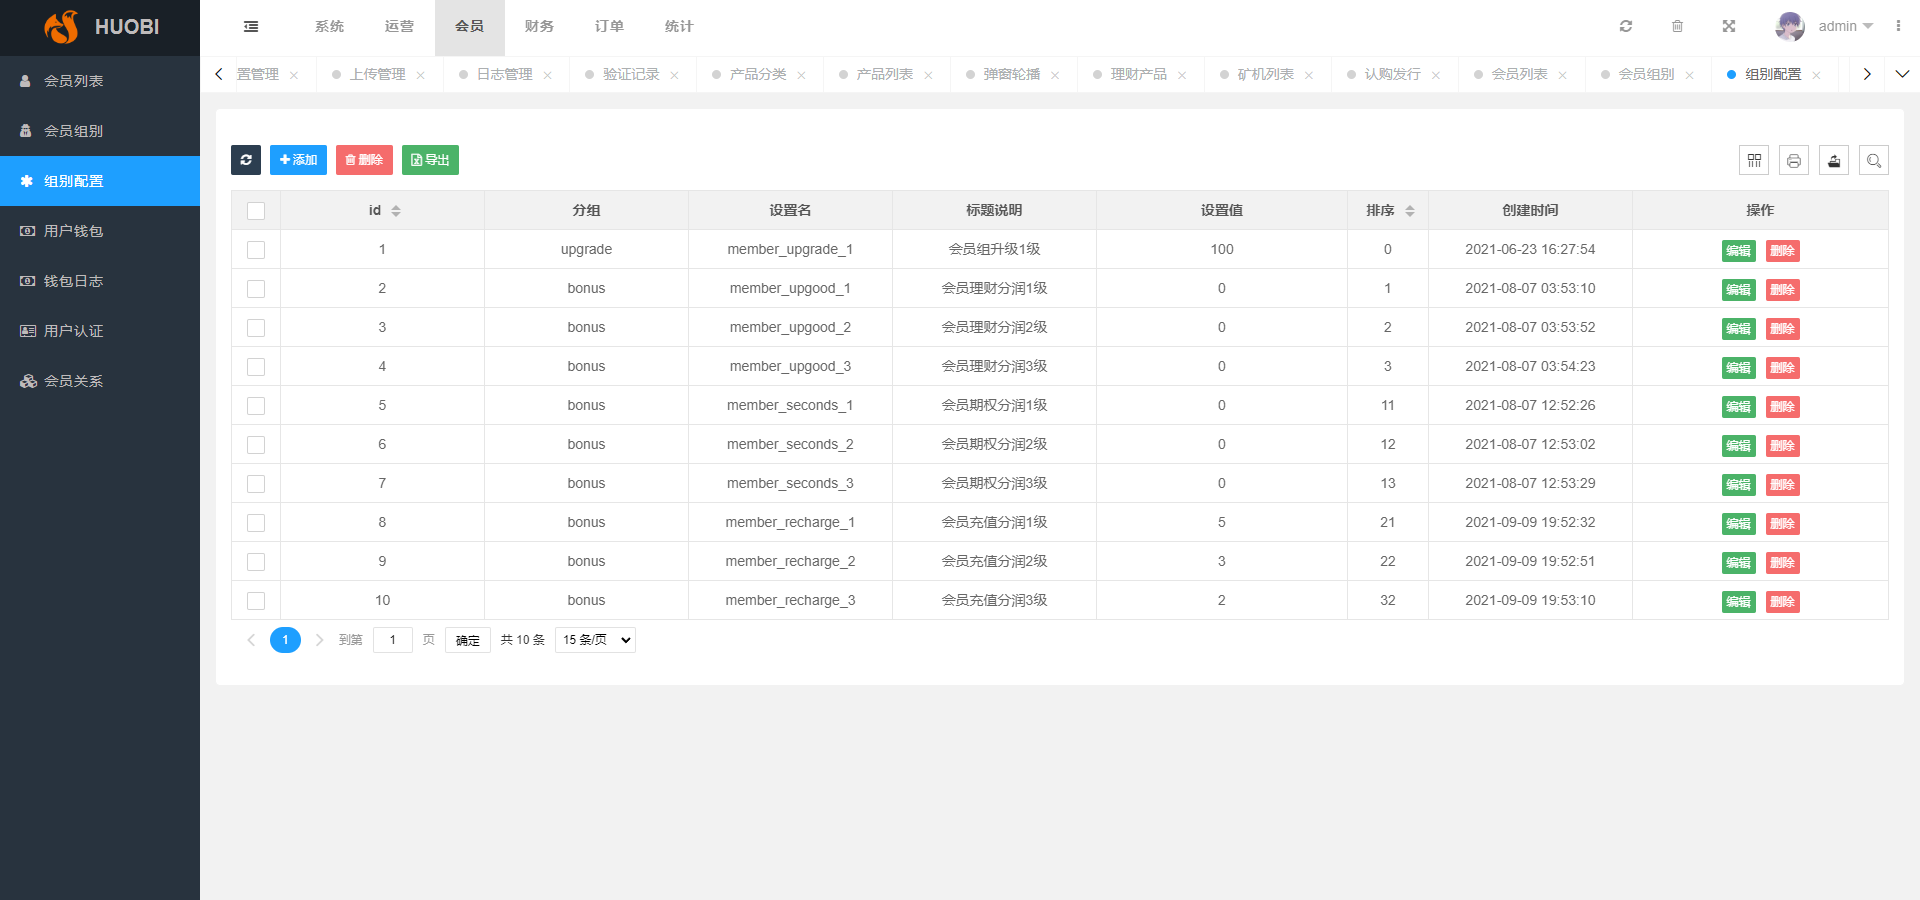Click the trash icon to clear cache

[x=1678, y=27]
